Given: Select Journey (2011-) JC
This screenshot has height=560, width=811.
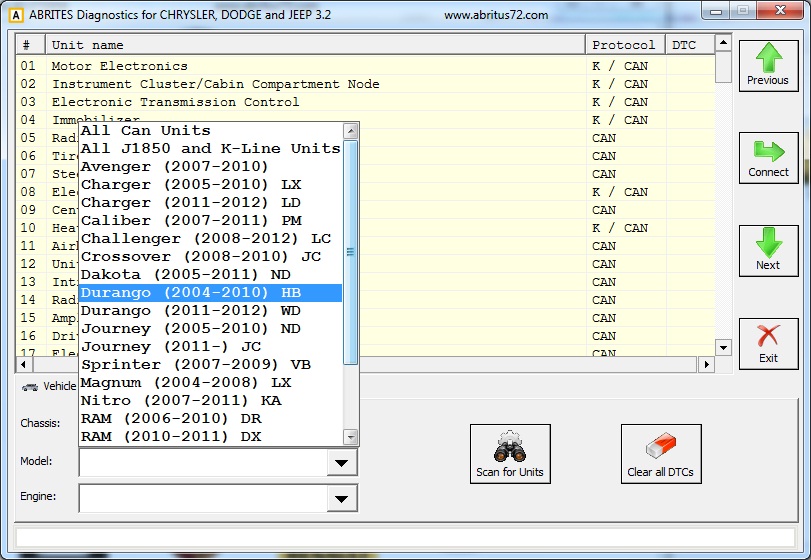Looking at the screenshot, I should click(x=211, y=347).
